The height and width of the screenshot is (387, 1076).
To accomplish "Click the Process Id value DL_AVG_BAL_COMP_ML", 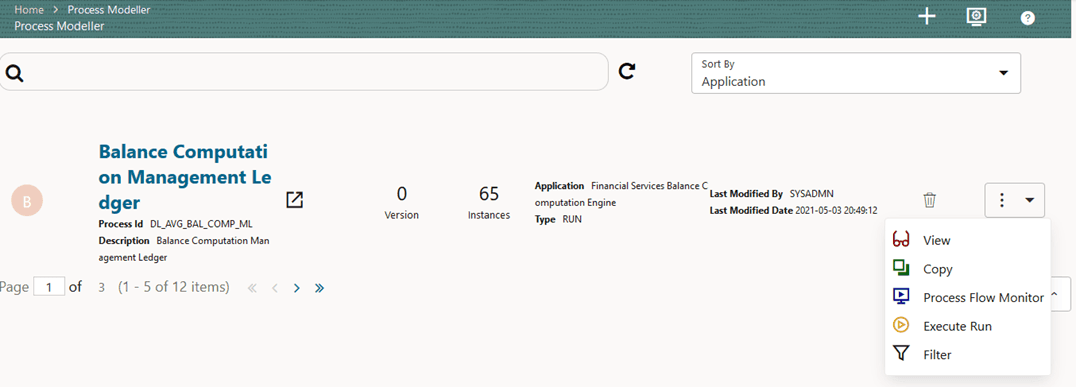I will tap(202, 224).
